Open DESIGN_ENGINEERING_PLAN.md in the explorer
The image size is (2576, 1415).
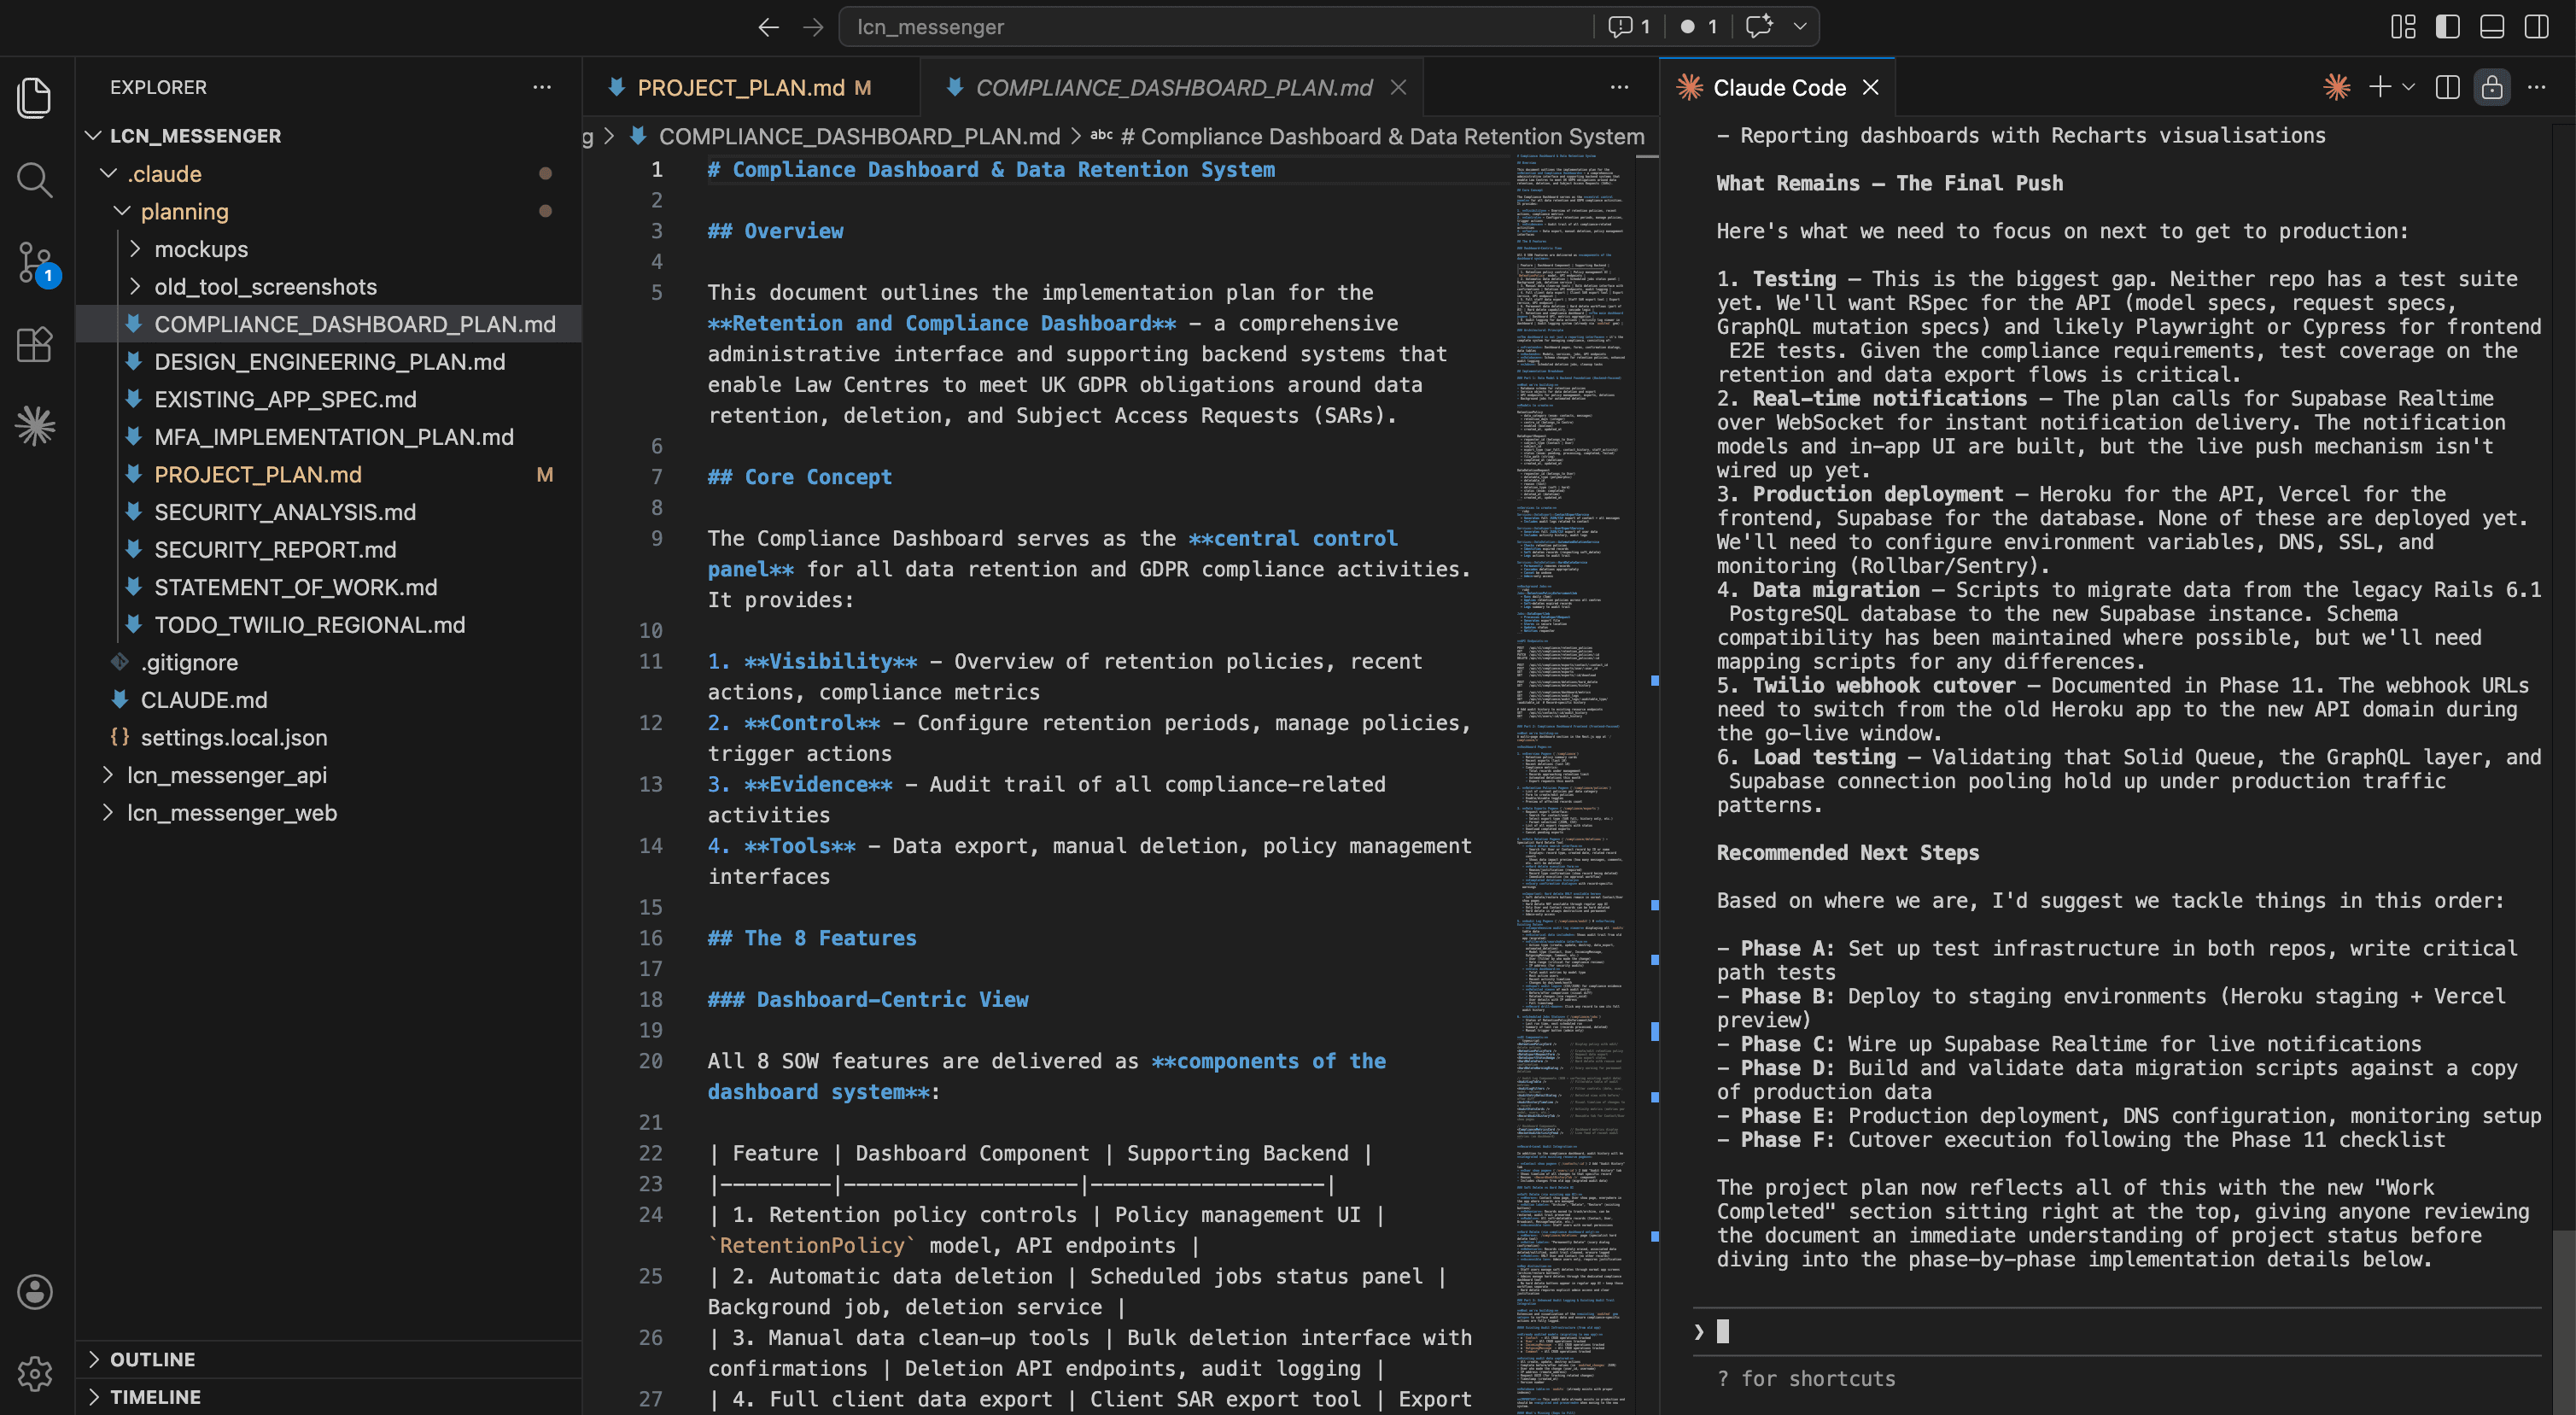click(329, 362)
